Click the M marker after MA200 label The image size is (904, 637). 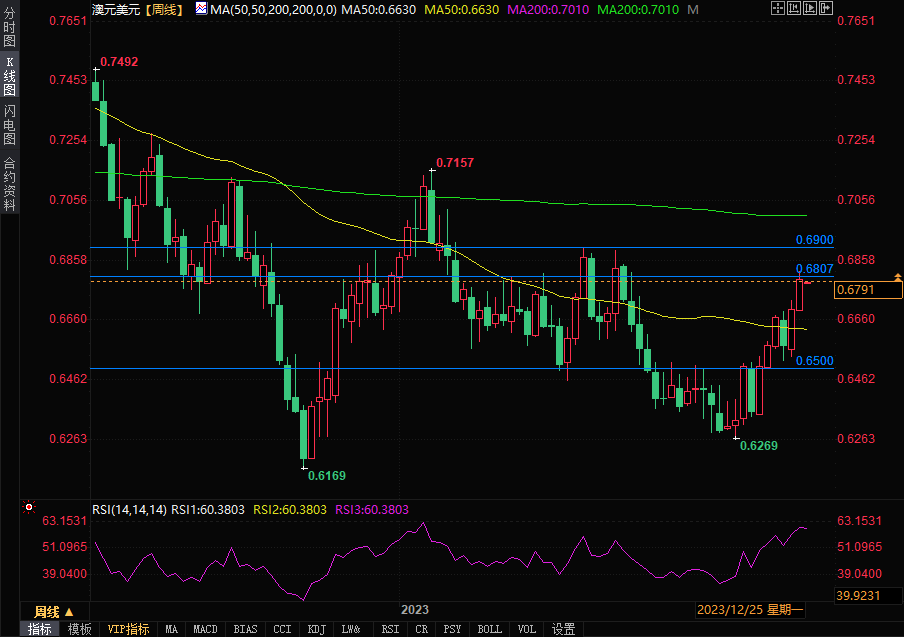point(688,9)
